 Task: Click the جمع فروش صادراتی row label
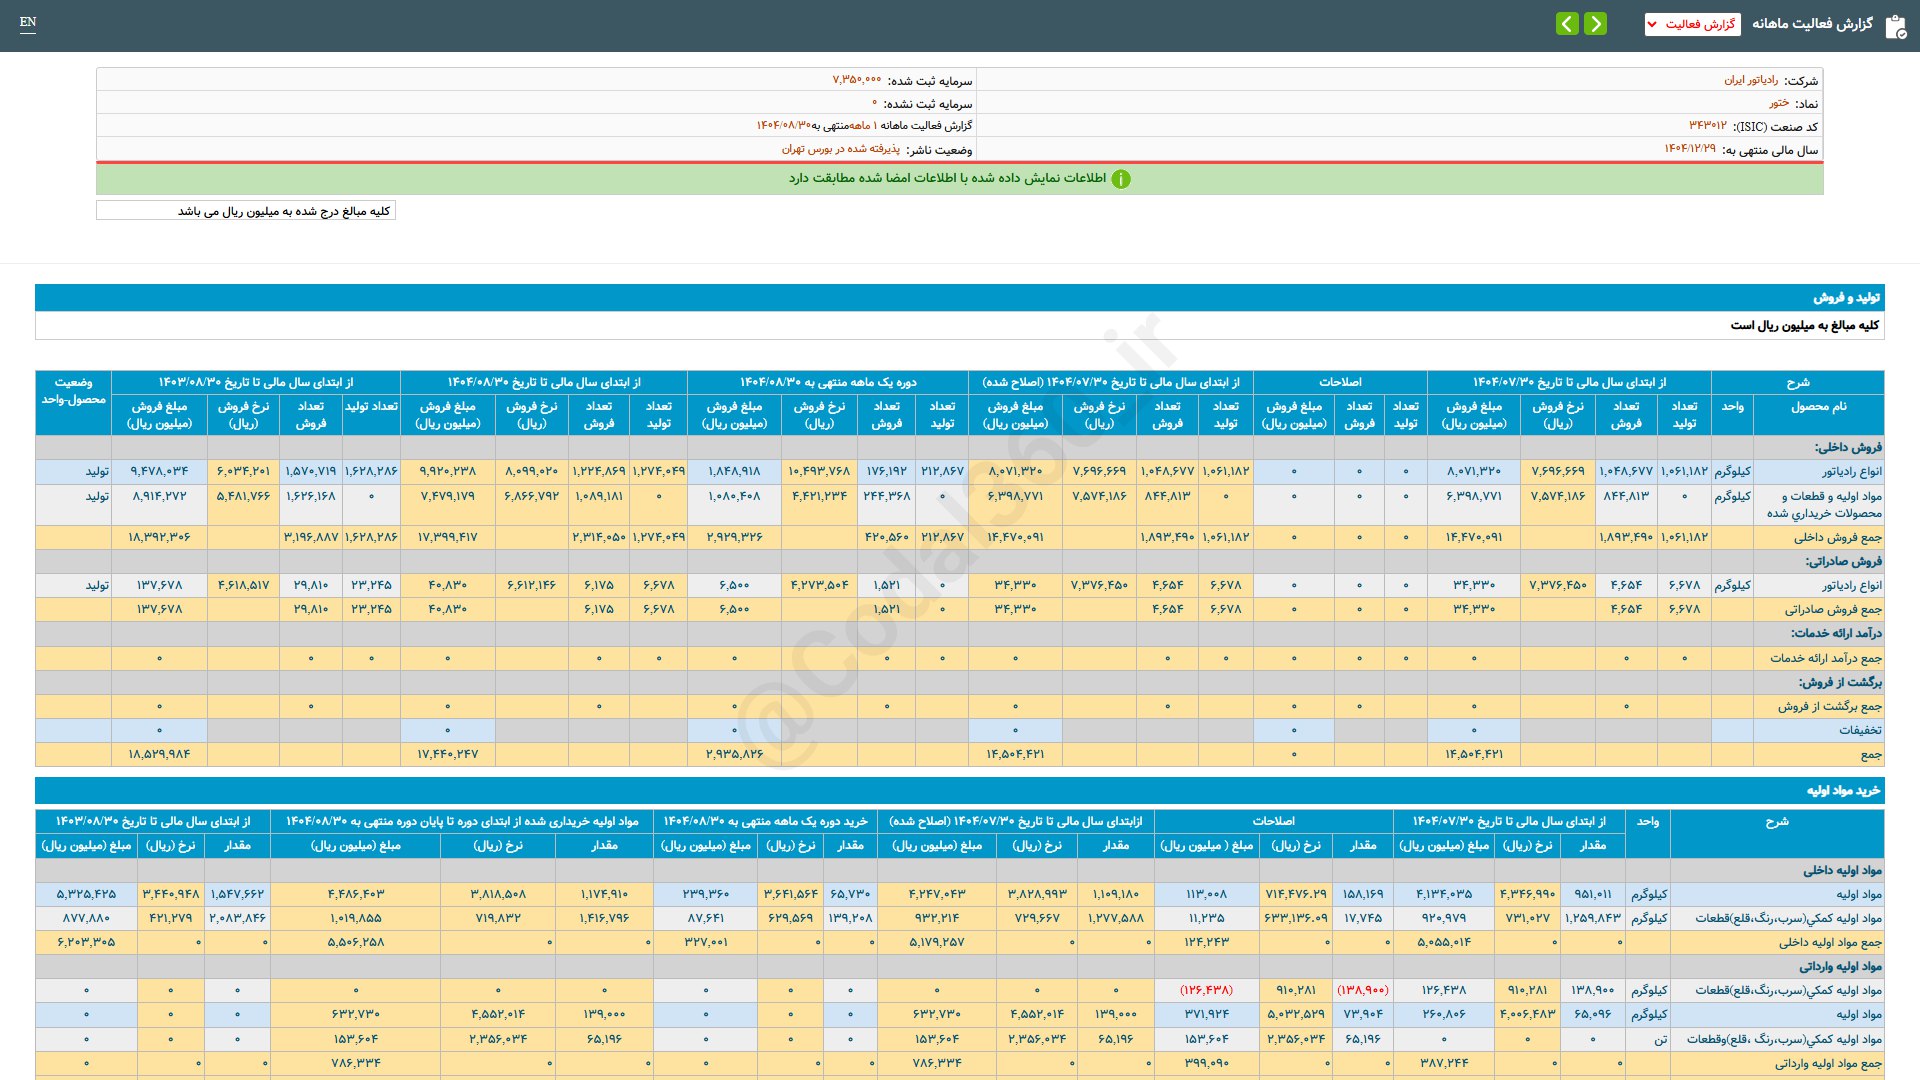pyautogui.click(x=1832, y=609)
